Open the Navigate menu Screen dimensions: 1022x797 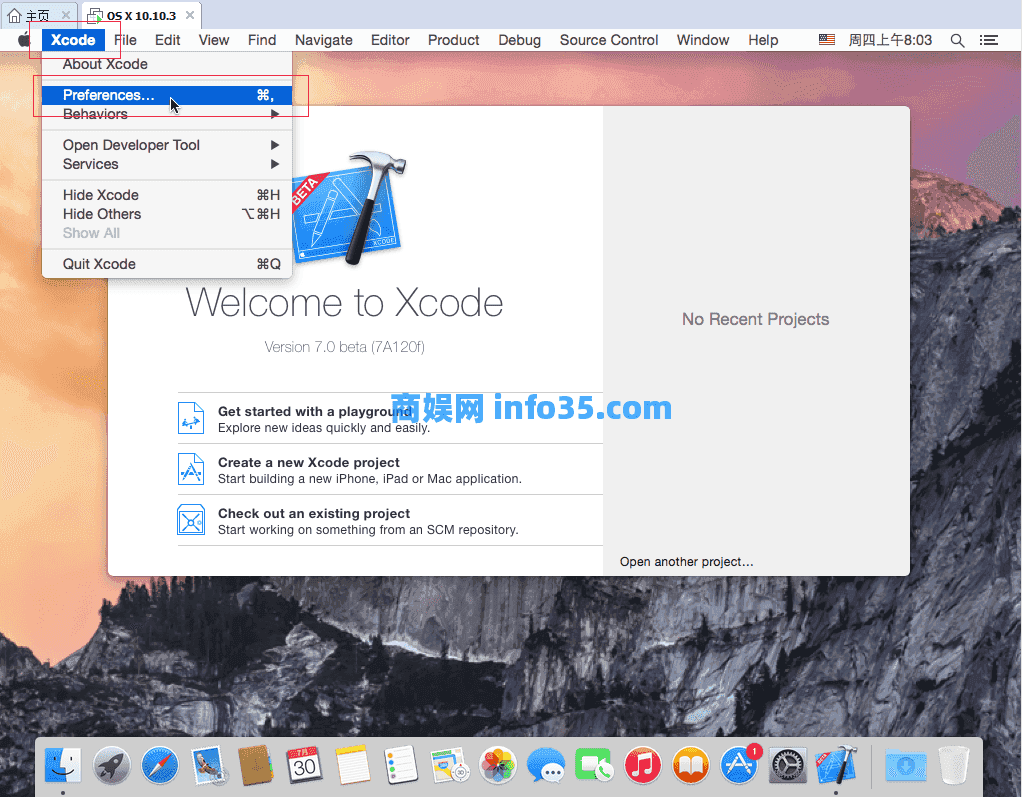pos(324,40)
